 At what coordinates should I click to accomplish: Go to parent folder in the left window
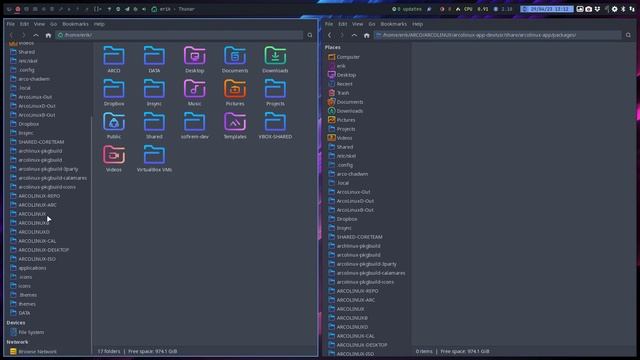click(x=36, y=36)
